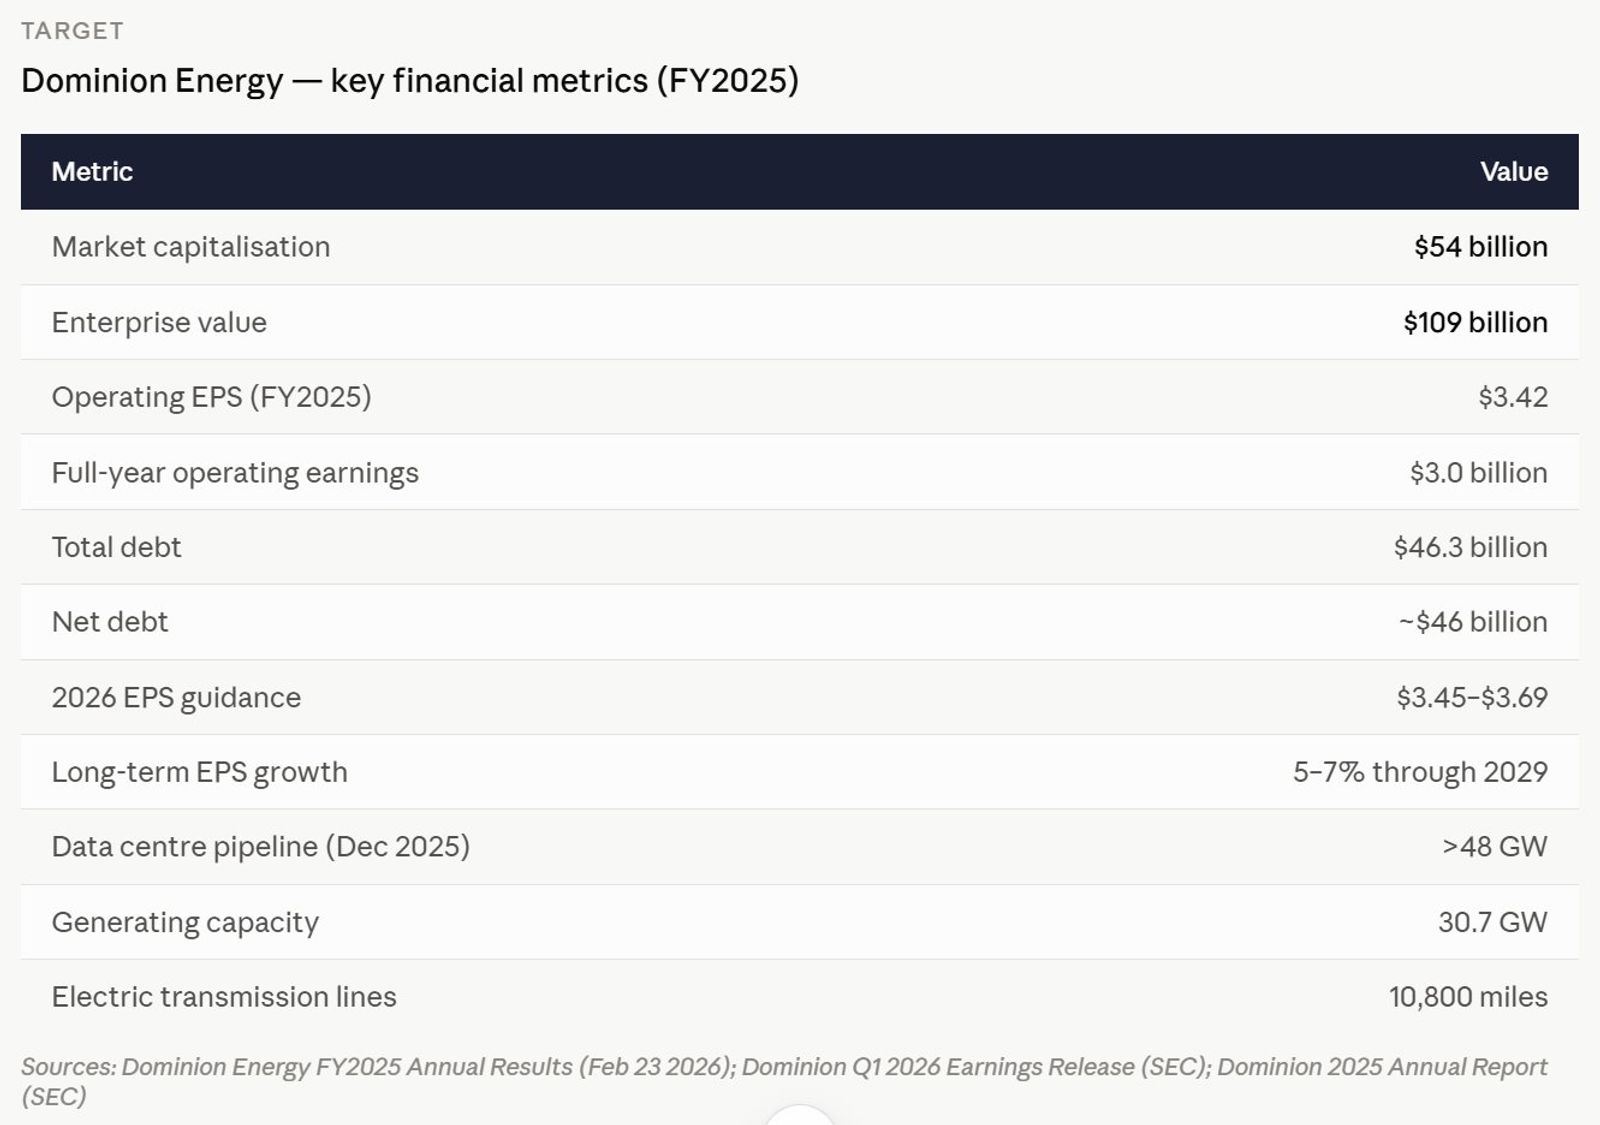1600x1125 pixels.
Task: Select the Data centre pipeline row
Action: (x=800, y=847)
